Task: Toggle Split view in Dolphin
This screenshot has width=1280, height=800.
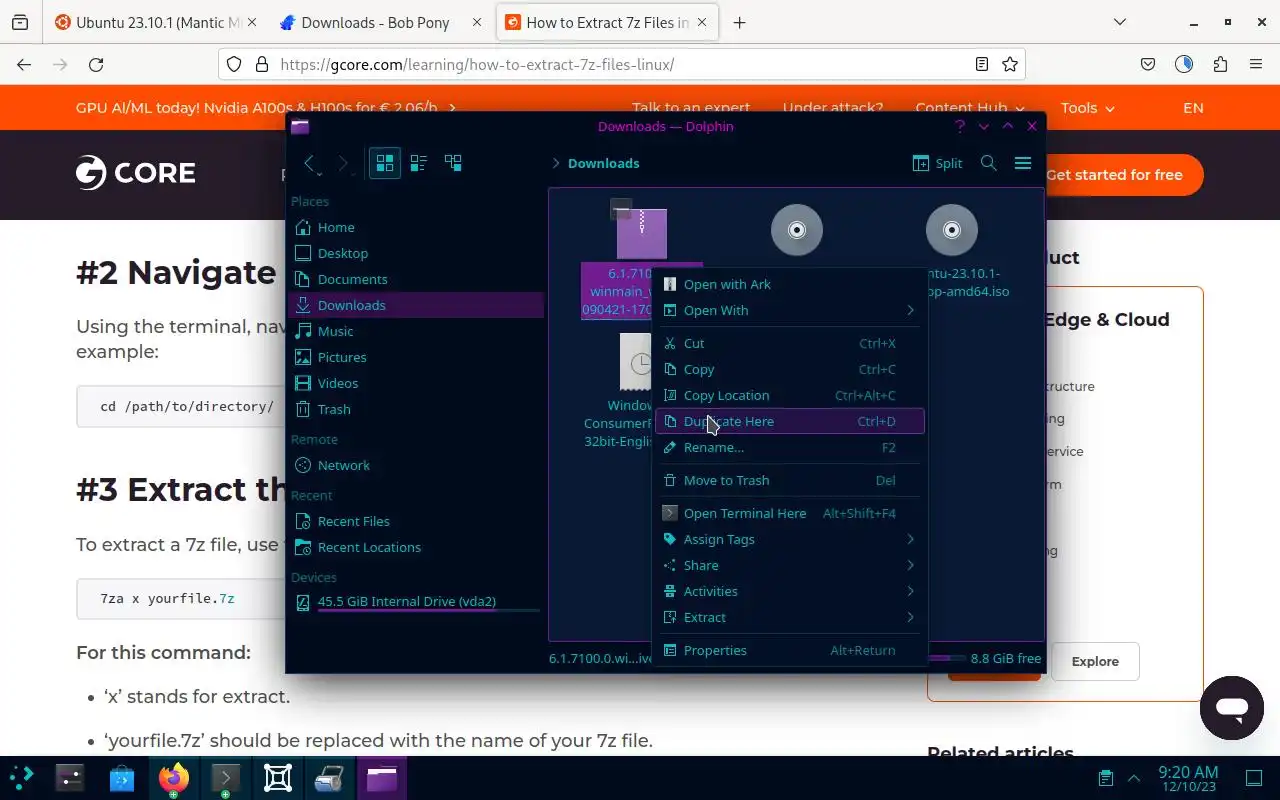Action: click(x=938, y=163)
